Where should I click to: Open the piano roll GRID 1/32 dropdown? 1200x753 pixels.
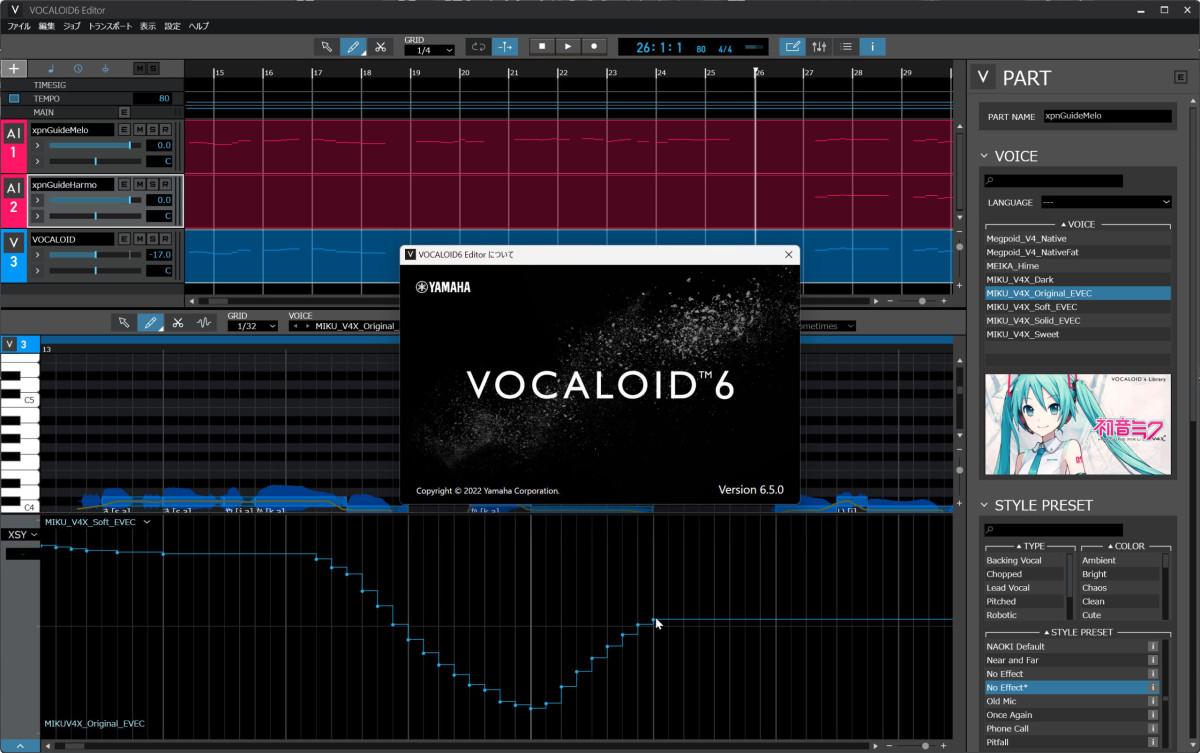pos(252,326)
